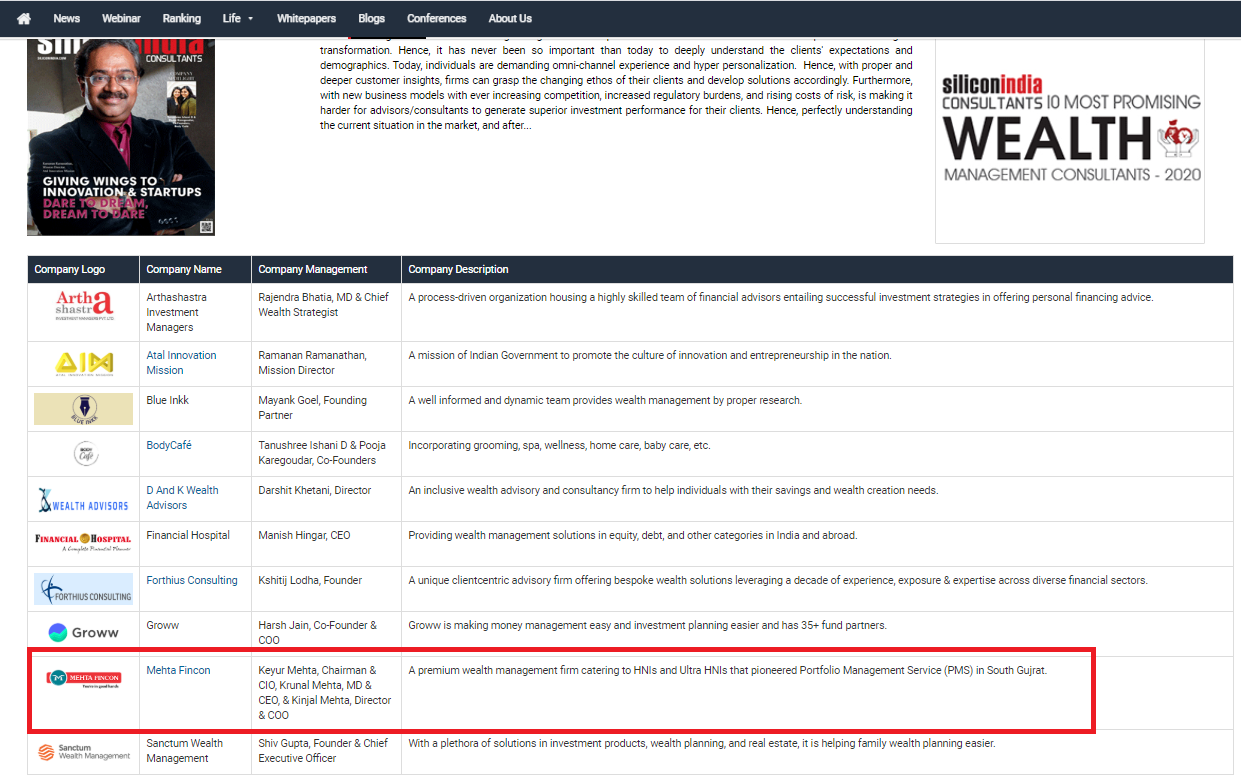1241x783 pixels.
Task: Click the BodyCafé circular logo
Action: [x=83, y=453]
